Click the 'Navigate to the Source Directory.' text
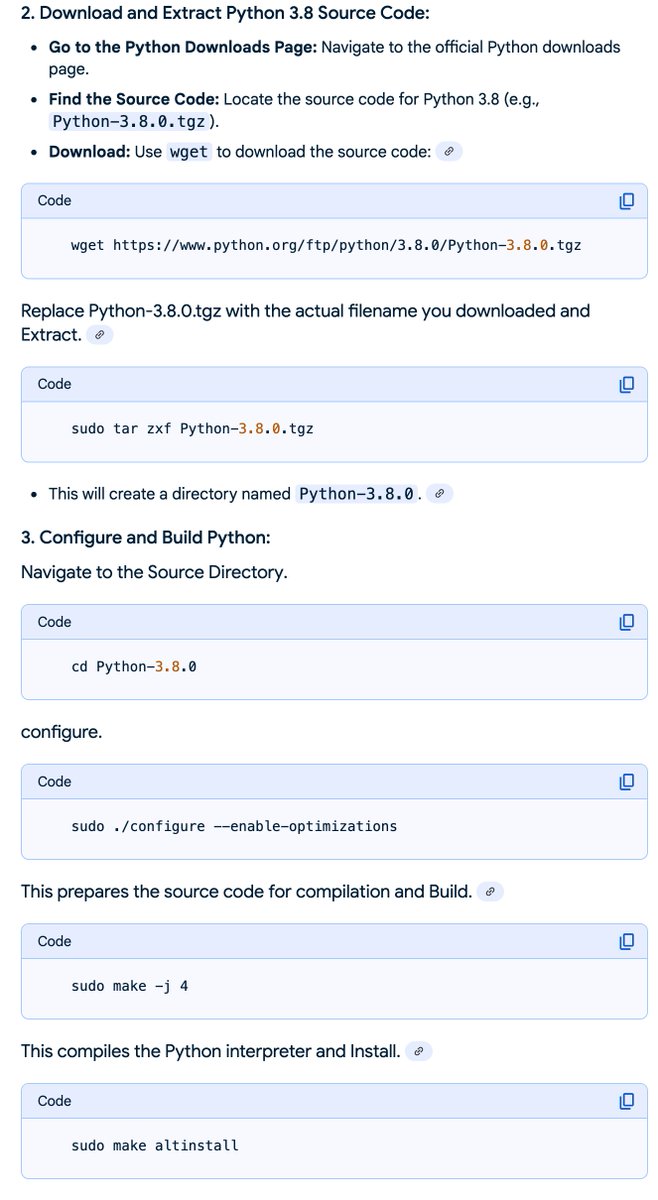The width and height of the screenshot is (658, 1200). pos(154,573)
